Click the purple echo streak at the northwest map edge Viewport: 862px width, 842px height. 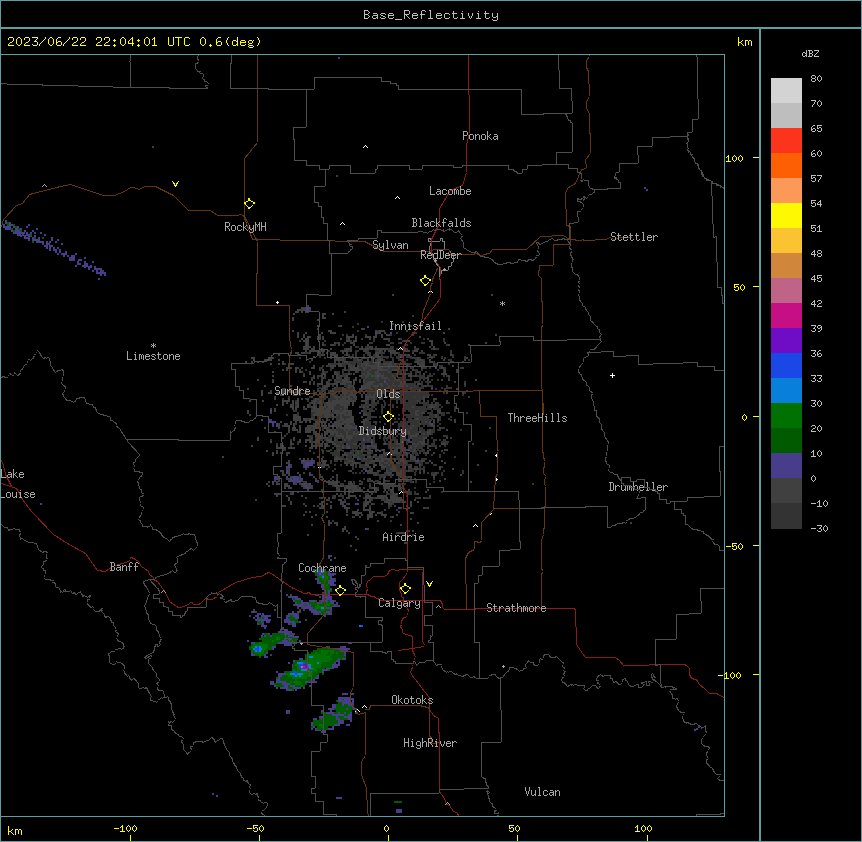click(x=53, y=248)
